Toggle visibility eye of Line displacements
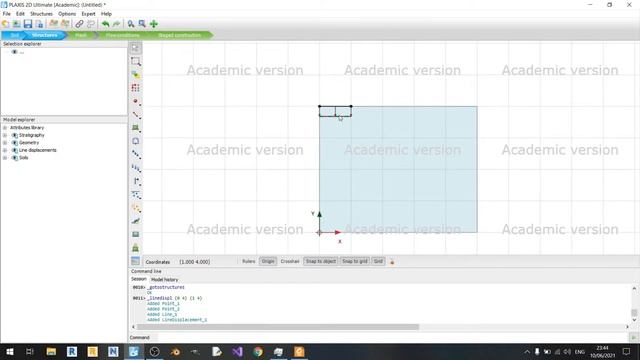 tap(15, 150)
